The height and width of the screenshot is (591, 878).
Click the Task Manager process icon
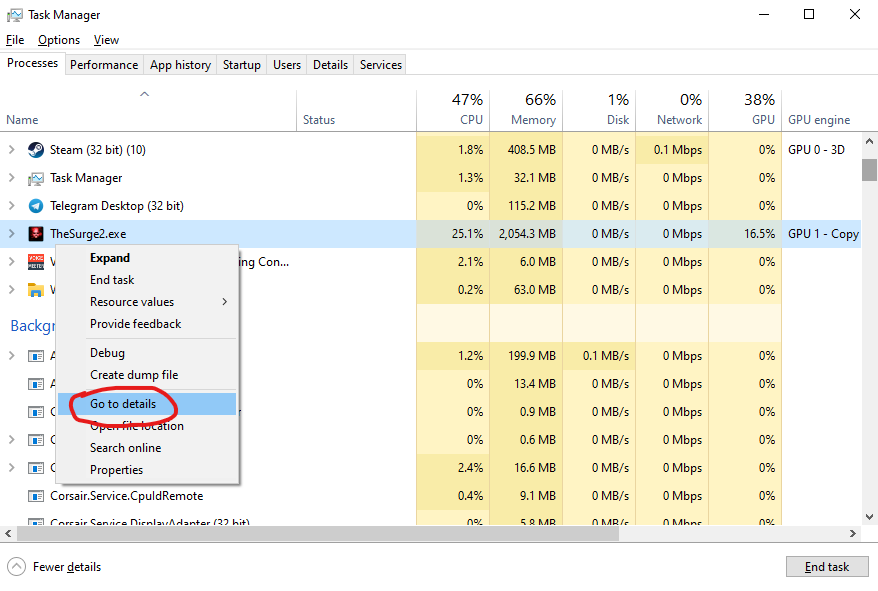click(x=36, y=178)
